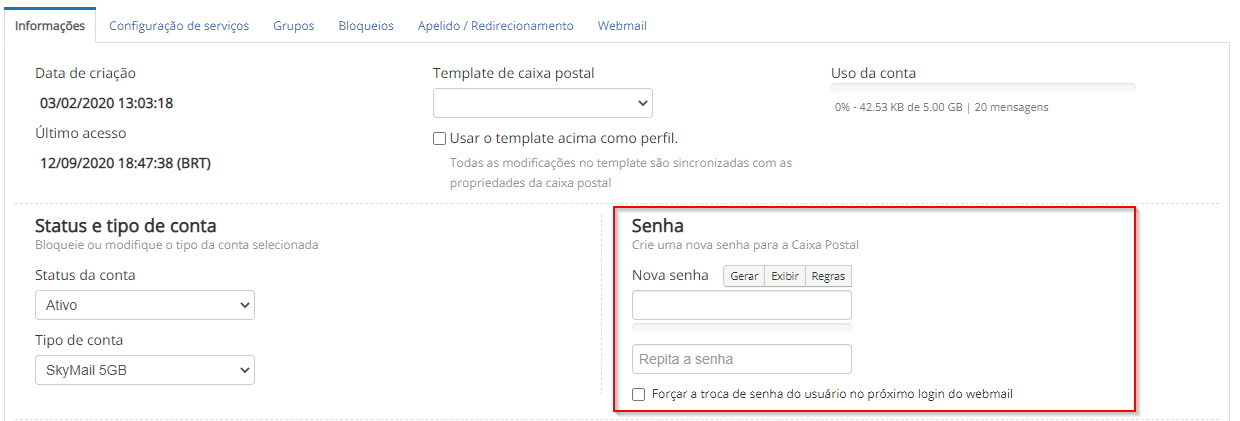The width and height of the screenshot is (1240, 421).
Task: Click Exibir to show the password
Action: [x=785, y=276]
